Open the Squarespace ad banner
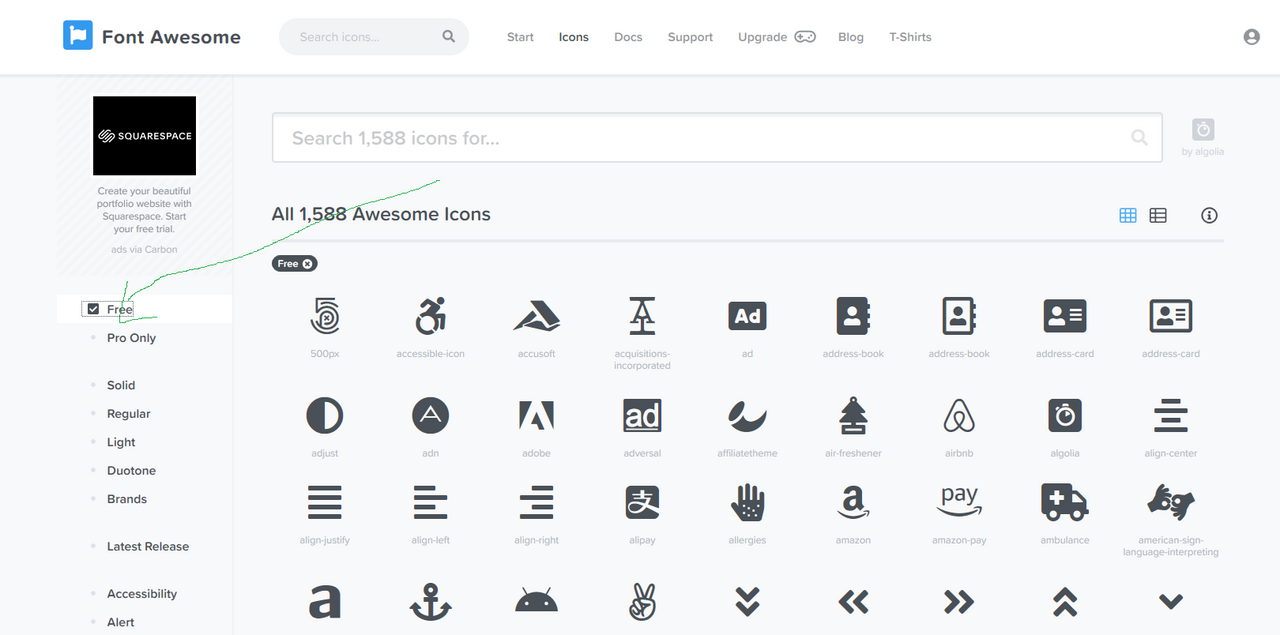This screenshot has height=635, width=1280. coord(144,136)
